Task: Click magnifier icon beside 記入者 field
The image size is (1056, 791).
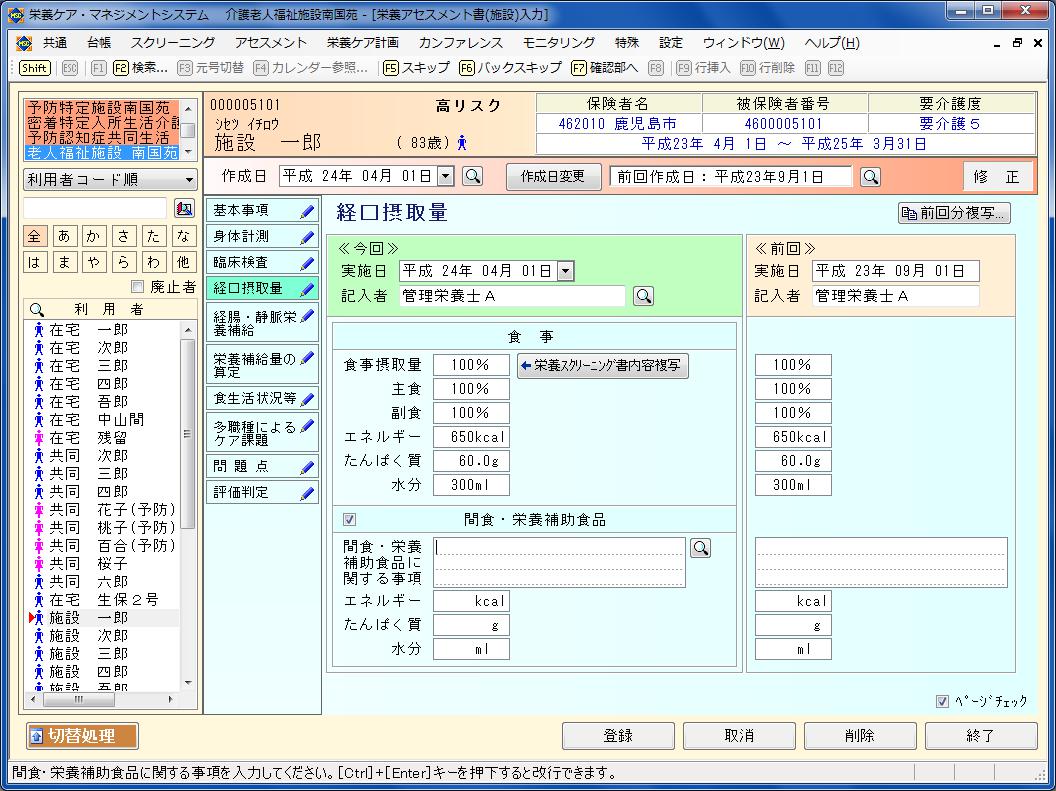Action: pos(644,296)
